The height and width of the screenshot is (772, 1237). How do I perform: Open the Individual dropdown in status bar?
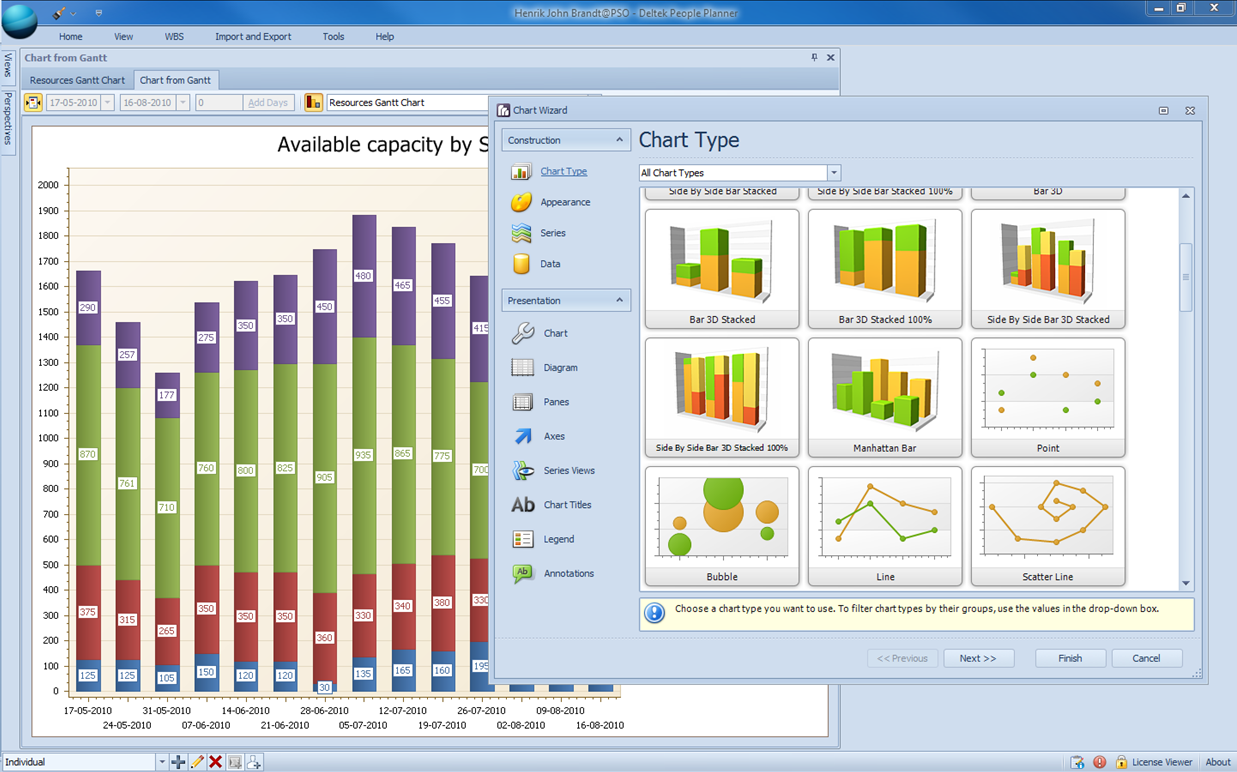tap(161, 762)
